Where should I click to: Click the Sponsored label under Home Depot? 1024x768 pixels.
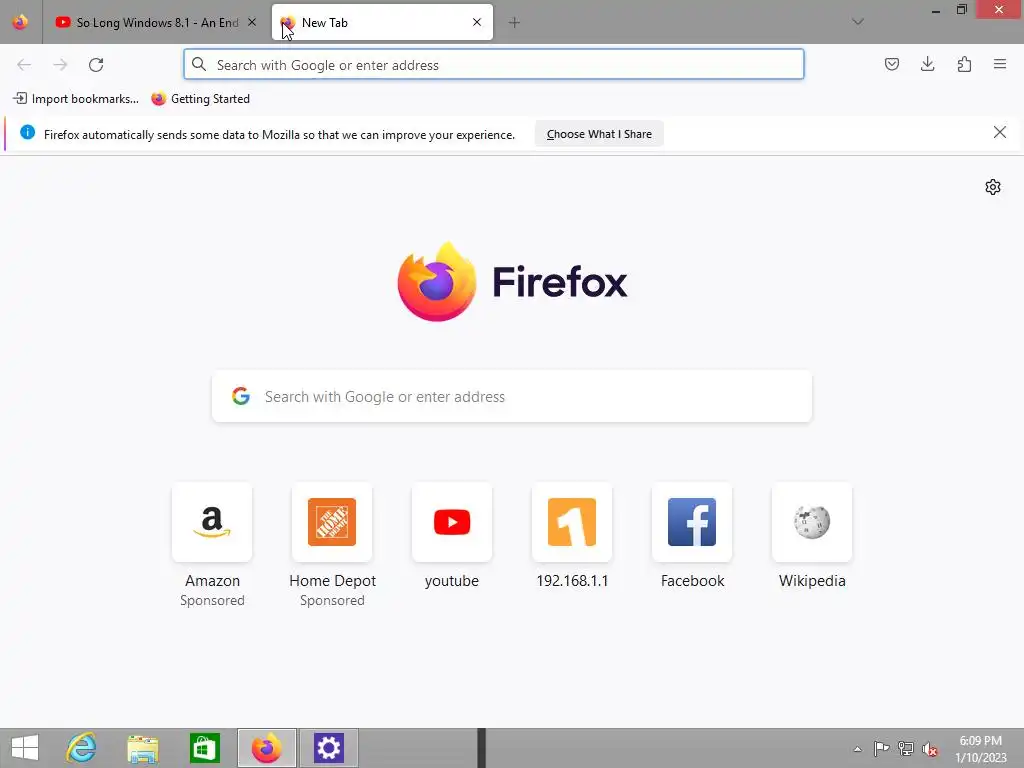pos(332,600)
